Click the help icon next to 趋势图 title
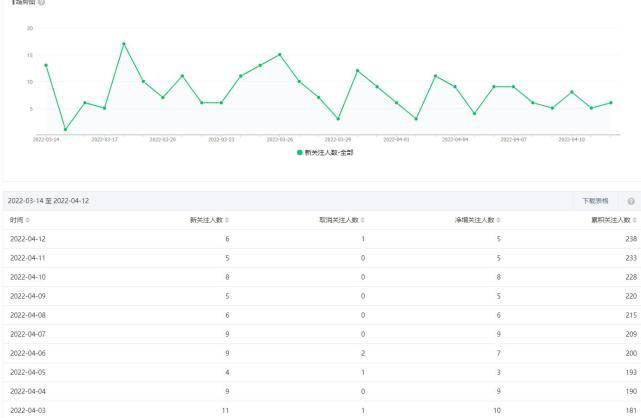Screen dimensions: 641x418 pos(41,3)
